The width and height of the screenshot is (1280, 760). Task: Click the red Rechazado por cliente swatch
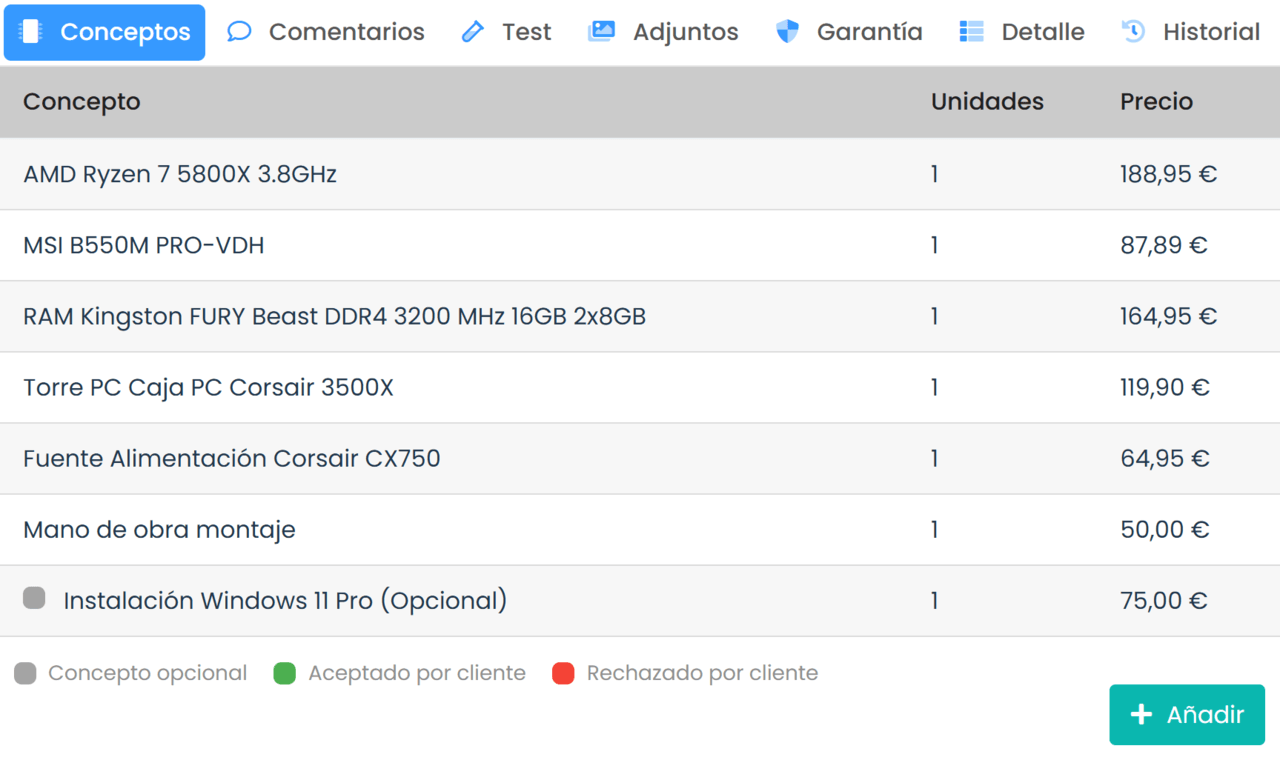(563, 673)
